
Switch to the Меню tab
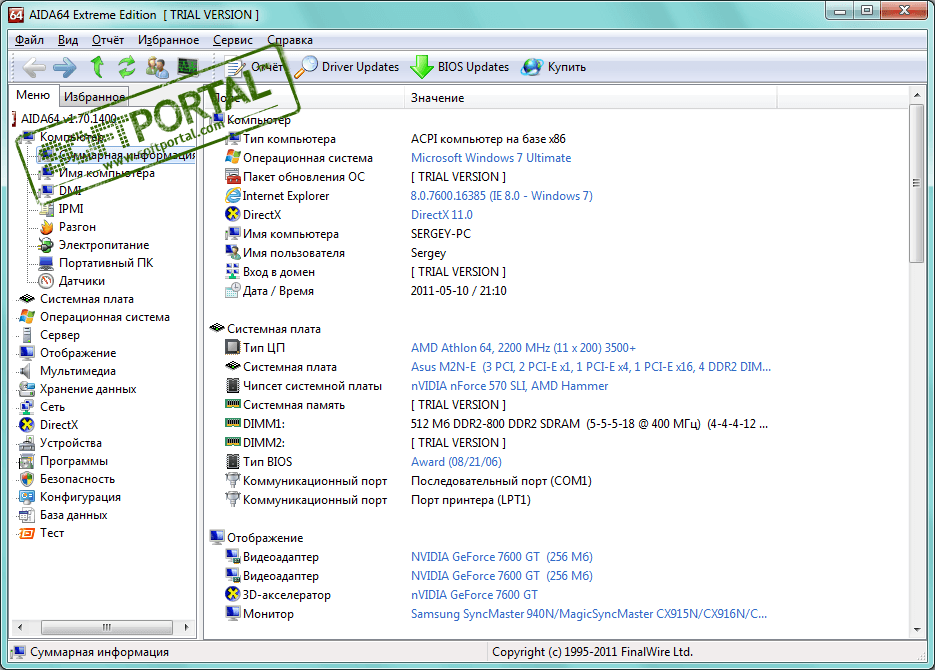(33, 95)
